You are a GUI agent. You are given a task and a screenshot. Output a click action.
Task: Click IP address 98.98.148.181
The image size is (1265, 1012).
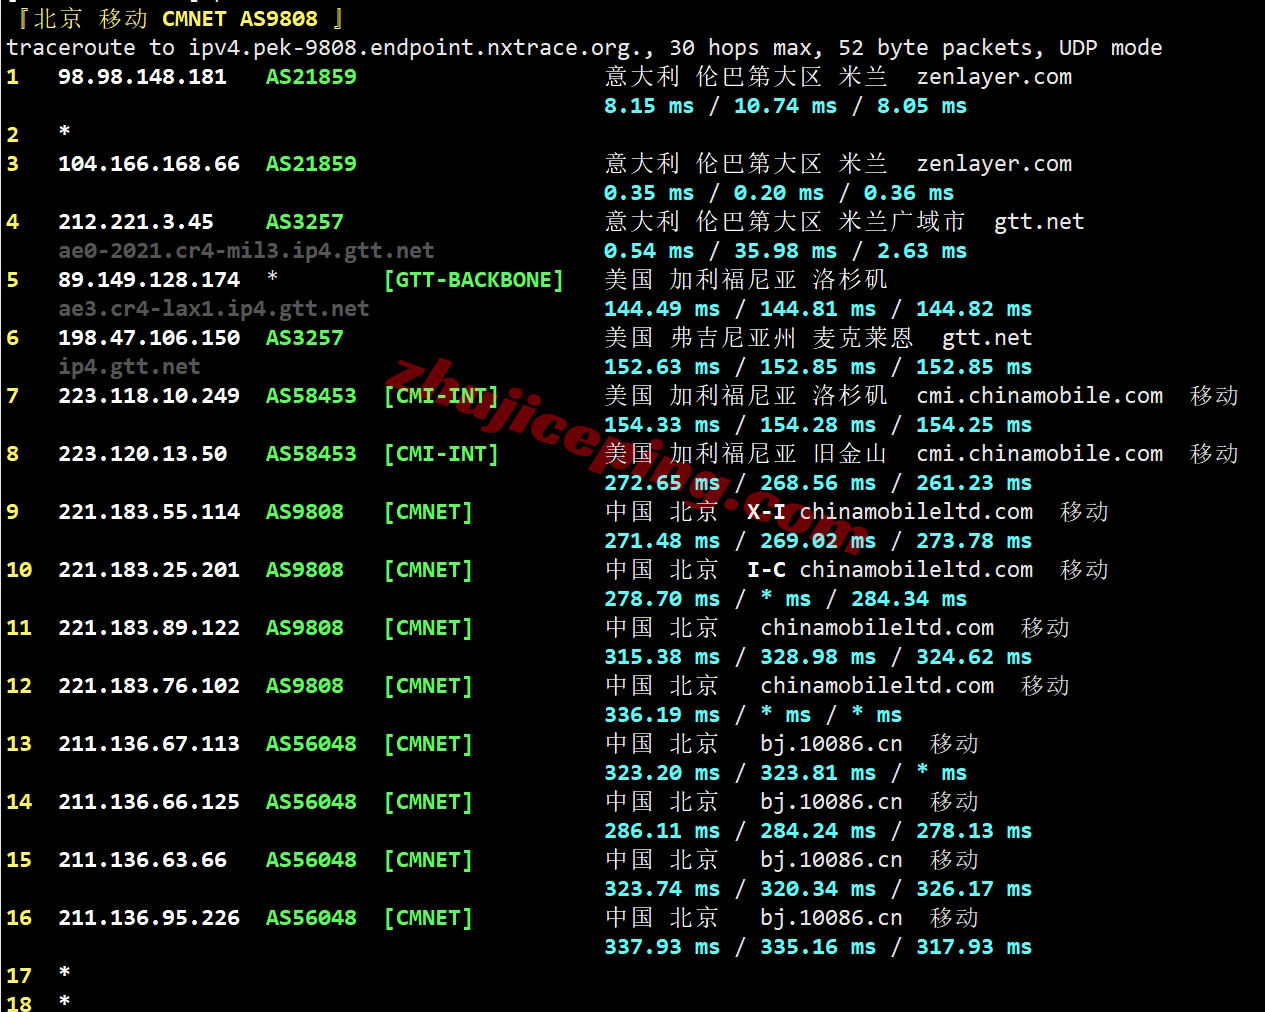(142, 77)
